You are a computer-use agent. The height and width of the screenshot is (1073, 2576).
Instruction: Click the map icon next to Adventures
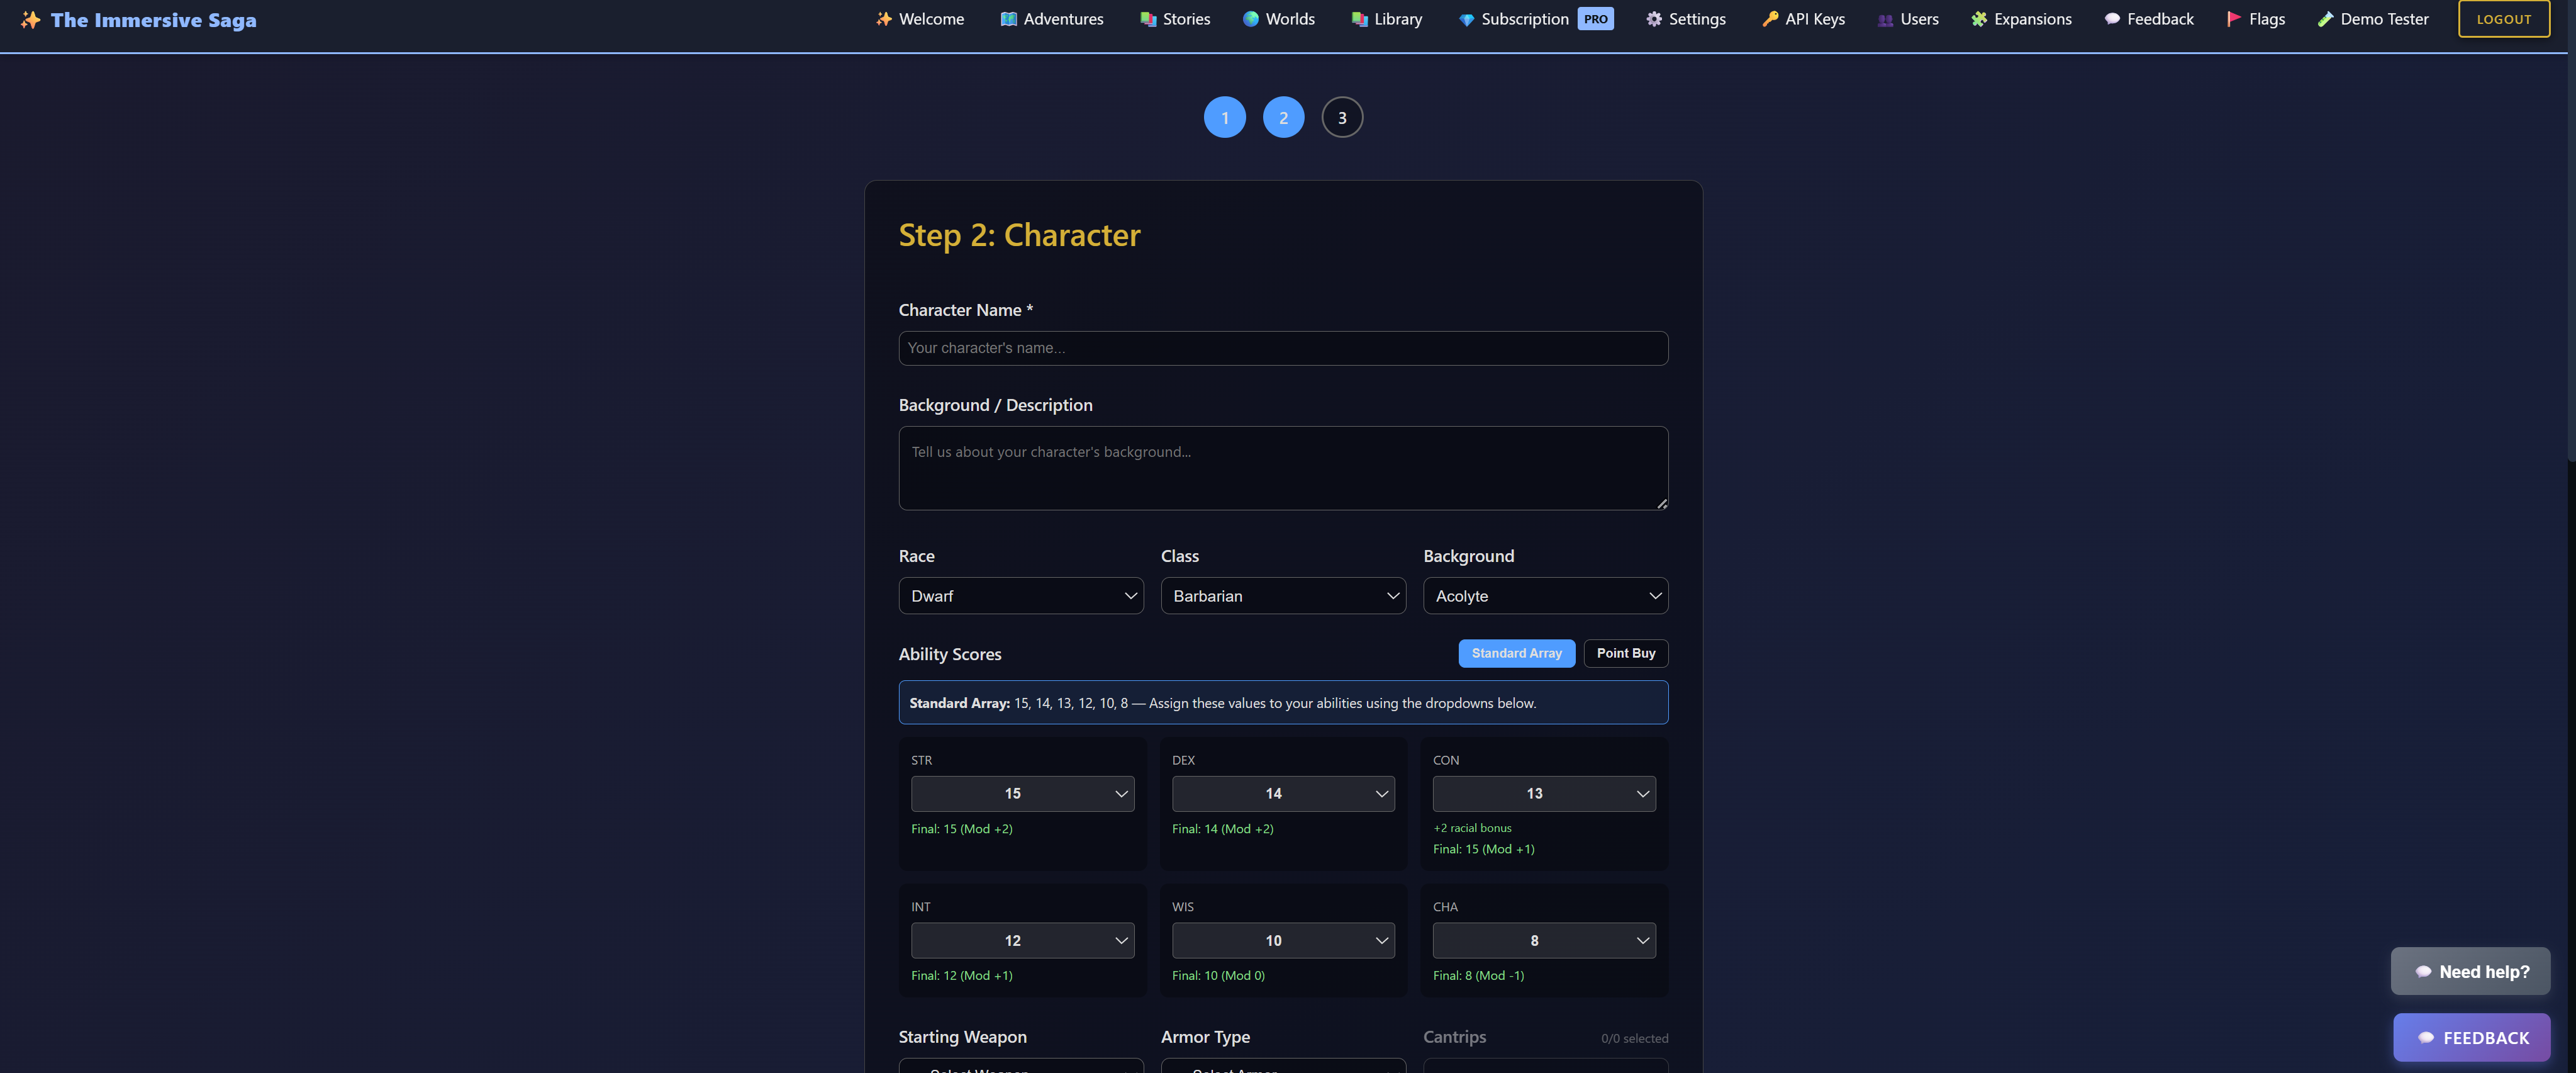tap(1008, 19)
